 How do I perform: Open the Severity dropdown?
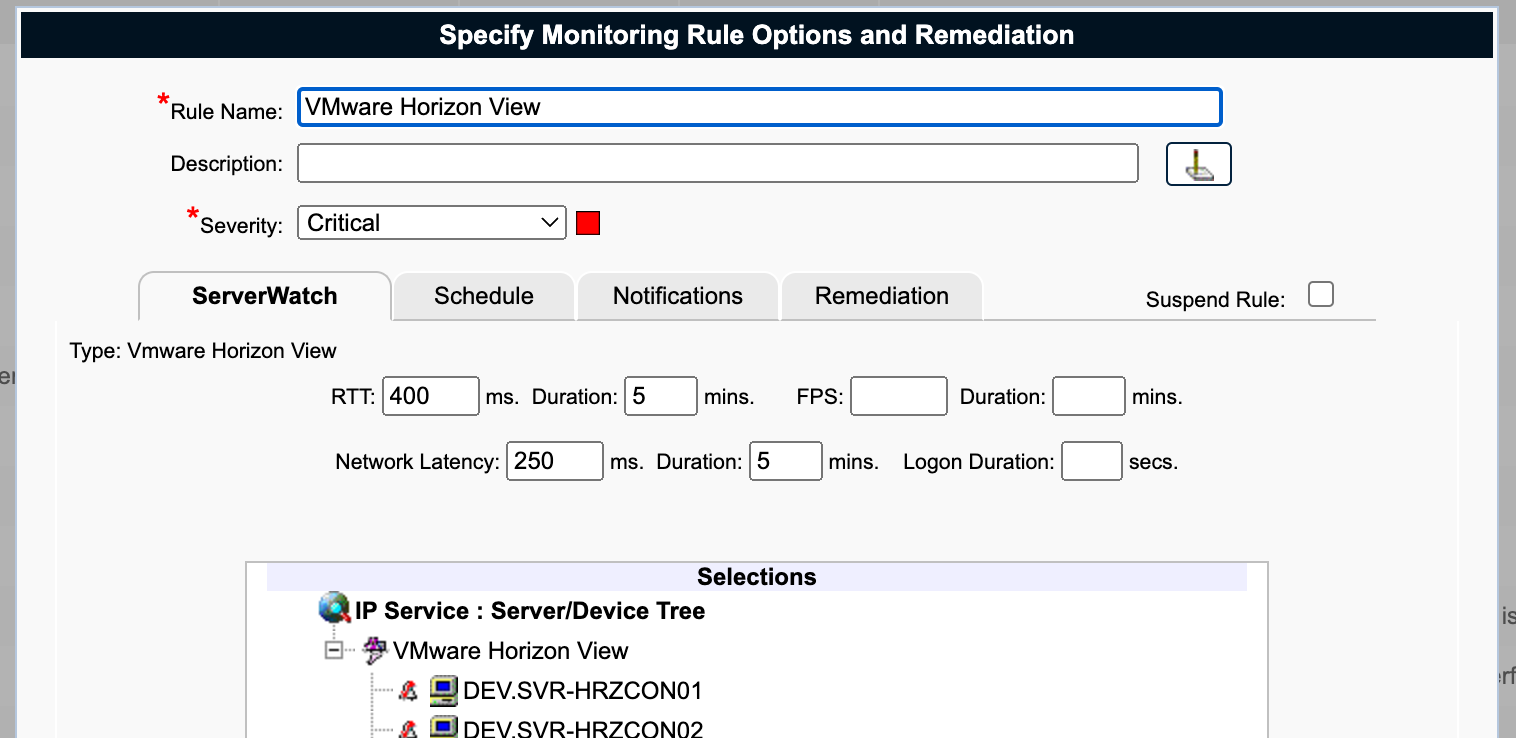pyautogui.click(x=432, y=222)
